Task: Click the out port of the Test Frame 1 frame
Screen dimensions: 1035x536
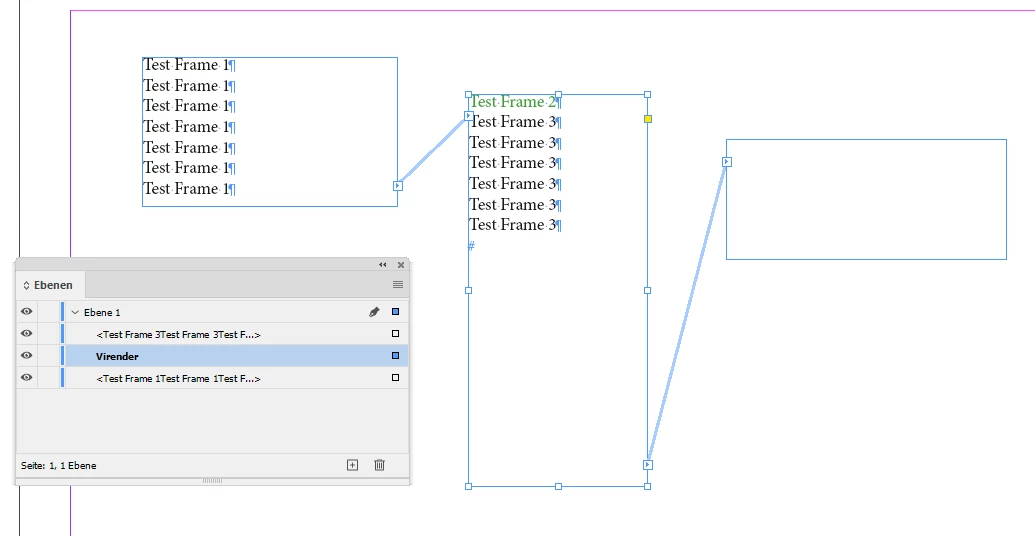Action: pos(397,186)
